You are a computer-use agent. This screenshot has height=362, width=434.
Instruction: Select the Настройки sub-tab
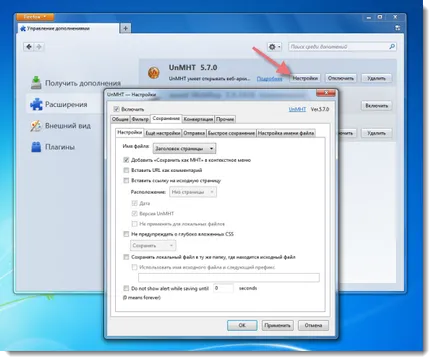(x=130, y=132)
